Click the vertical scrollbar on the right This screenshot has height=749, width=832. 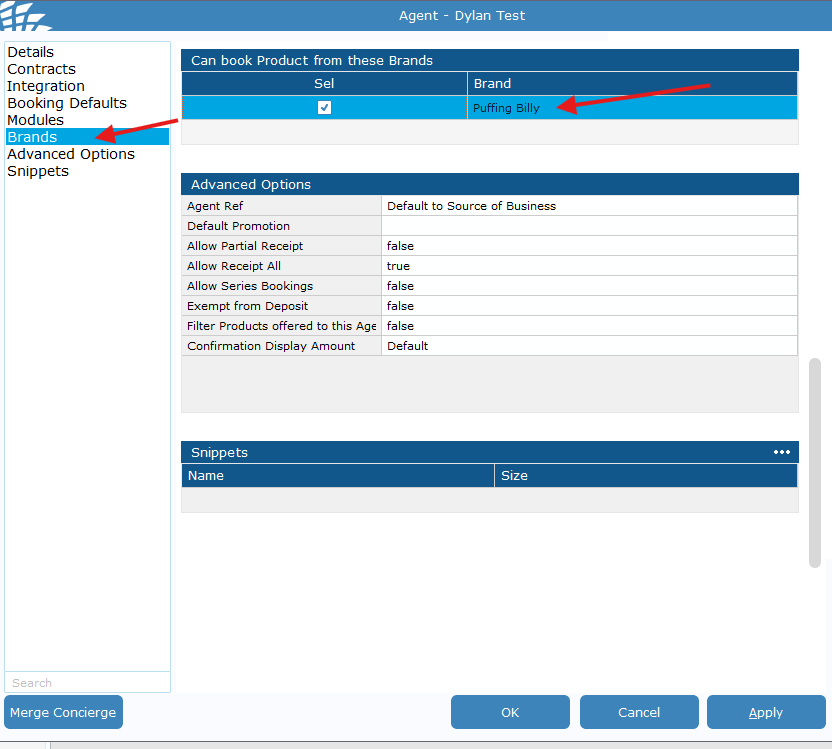(815, 462)
